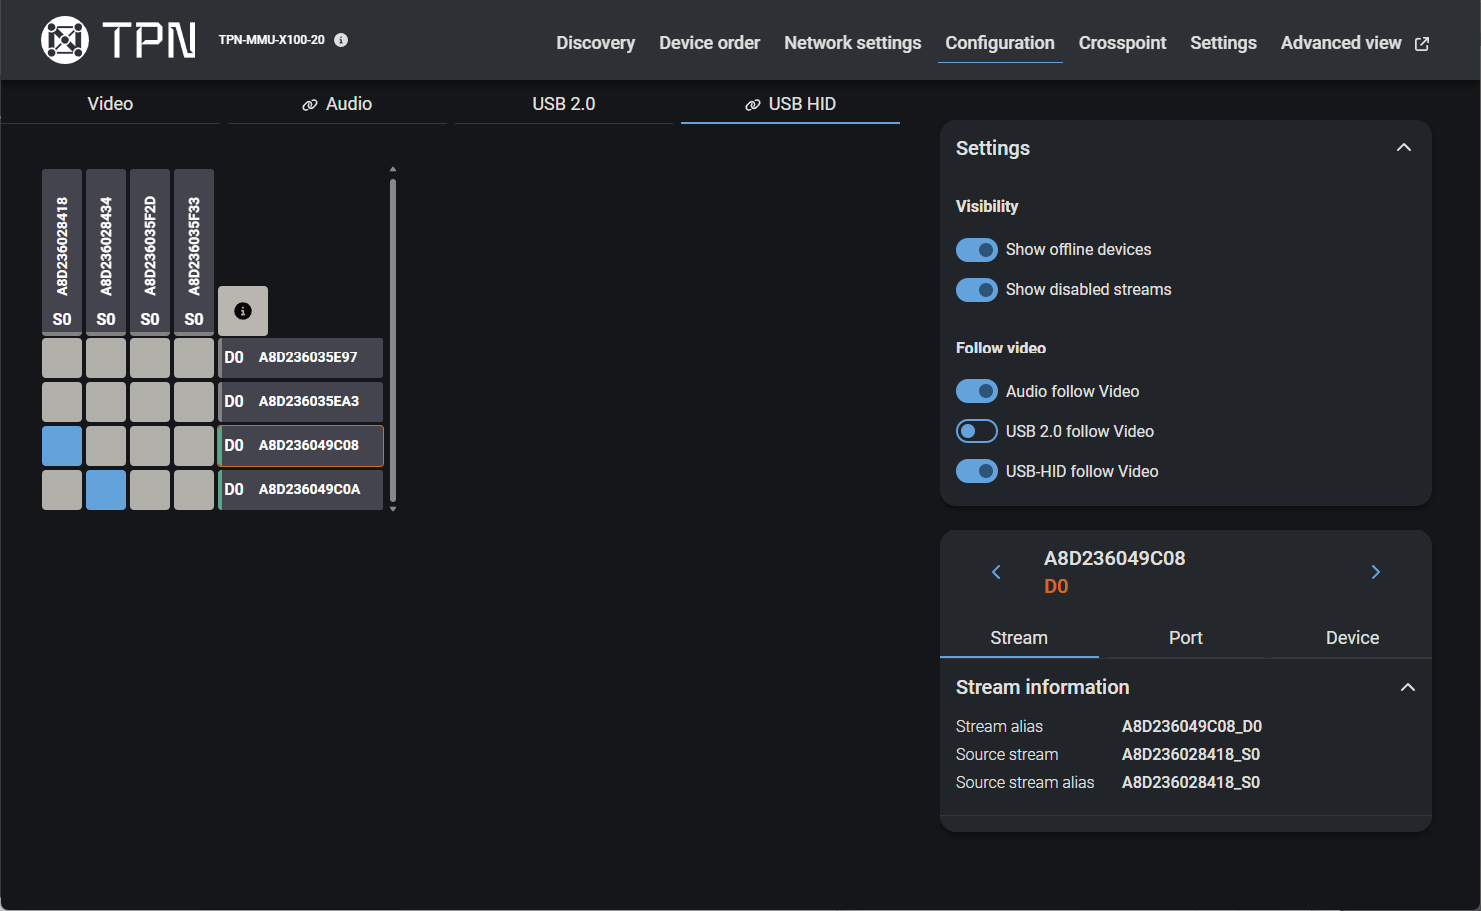Click the crosspoint matrix info icon
The image size is (1481, 911).
[243, 311]
